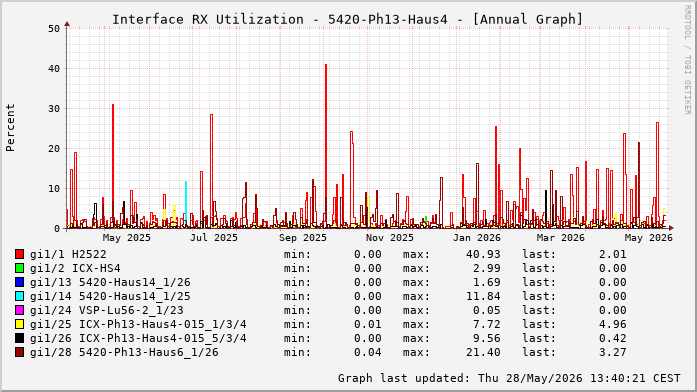
Task: Click the min value 0.01
Action: click(x=368, y=324)
